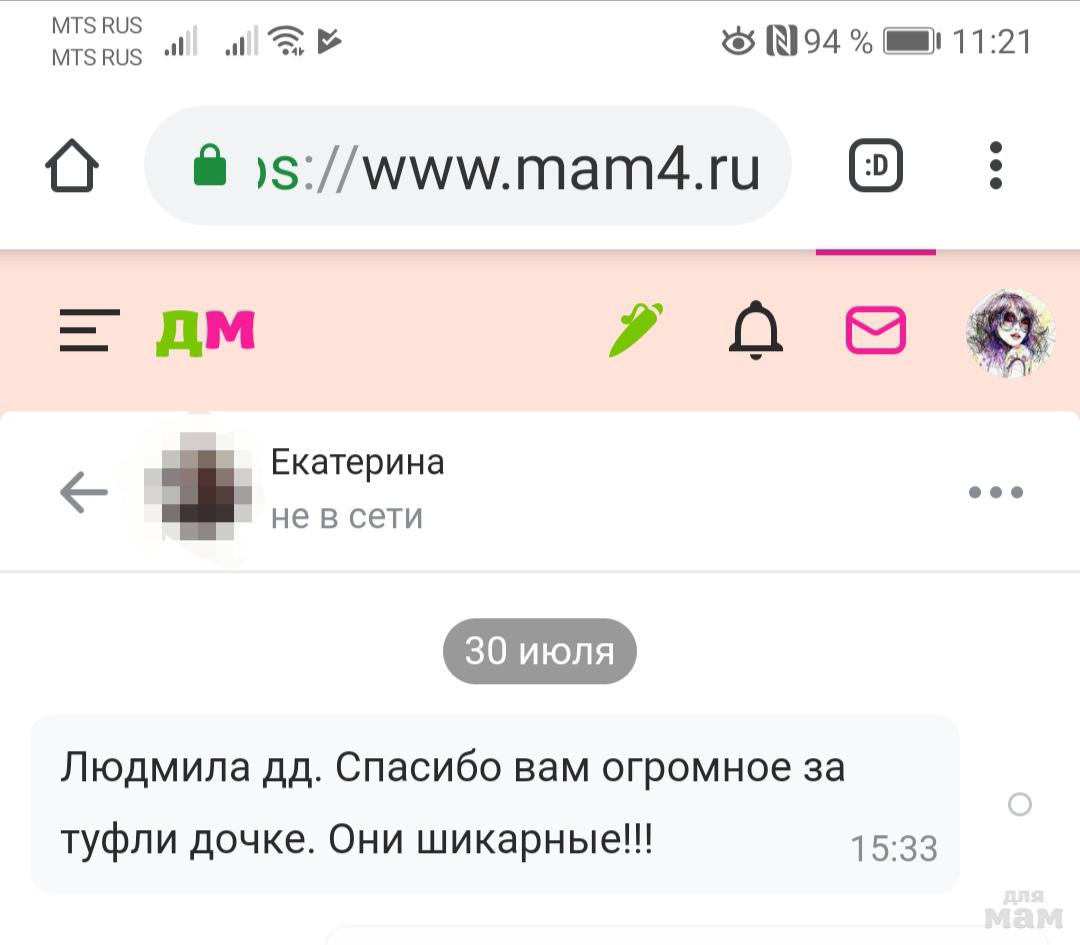This screenshot has height=945, width=1080.
Task: Open the browser tabs switcher
Action: point(875,165)
